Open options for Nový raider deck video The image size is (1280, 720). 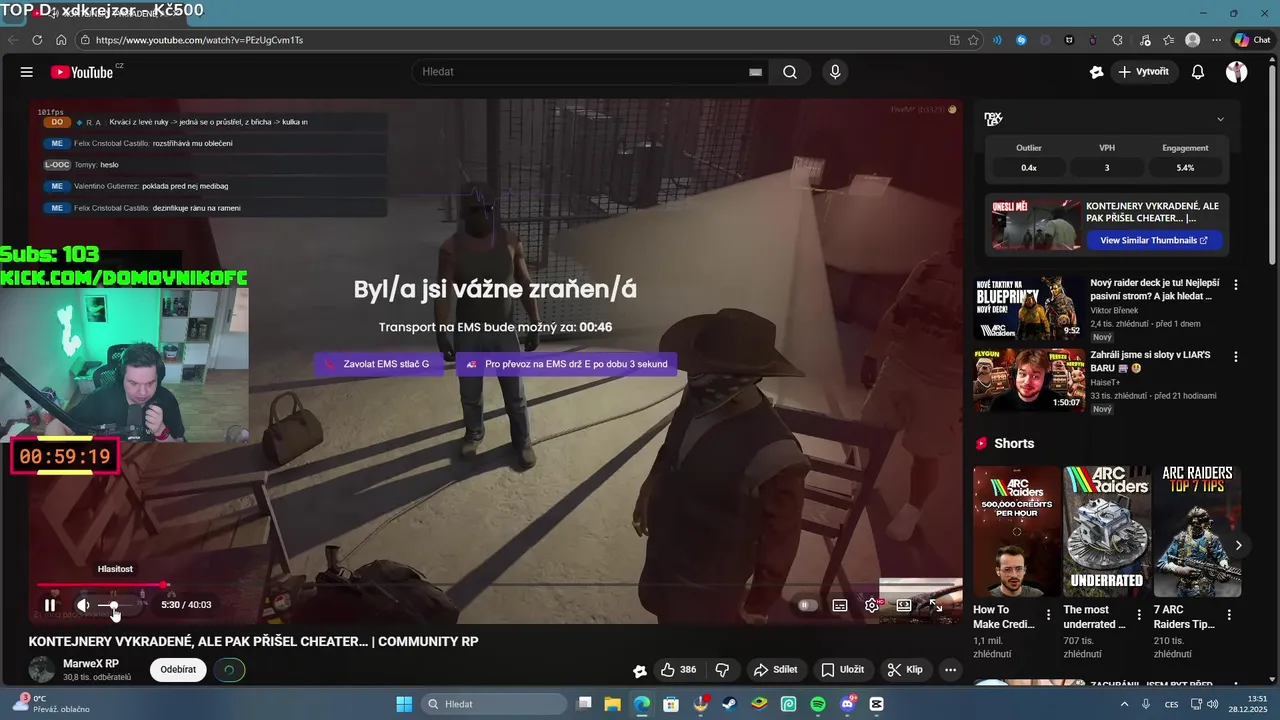[1236, 285]
